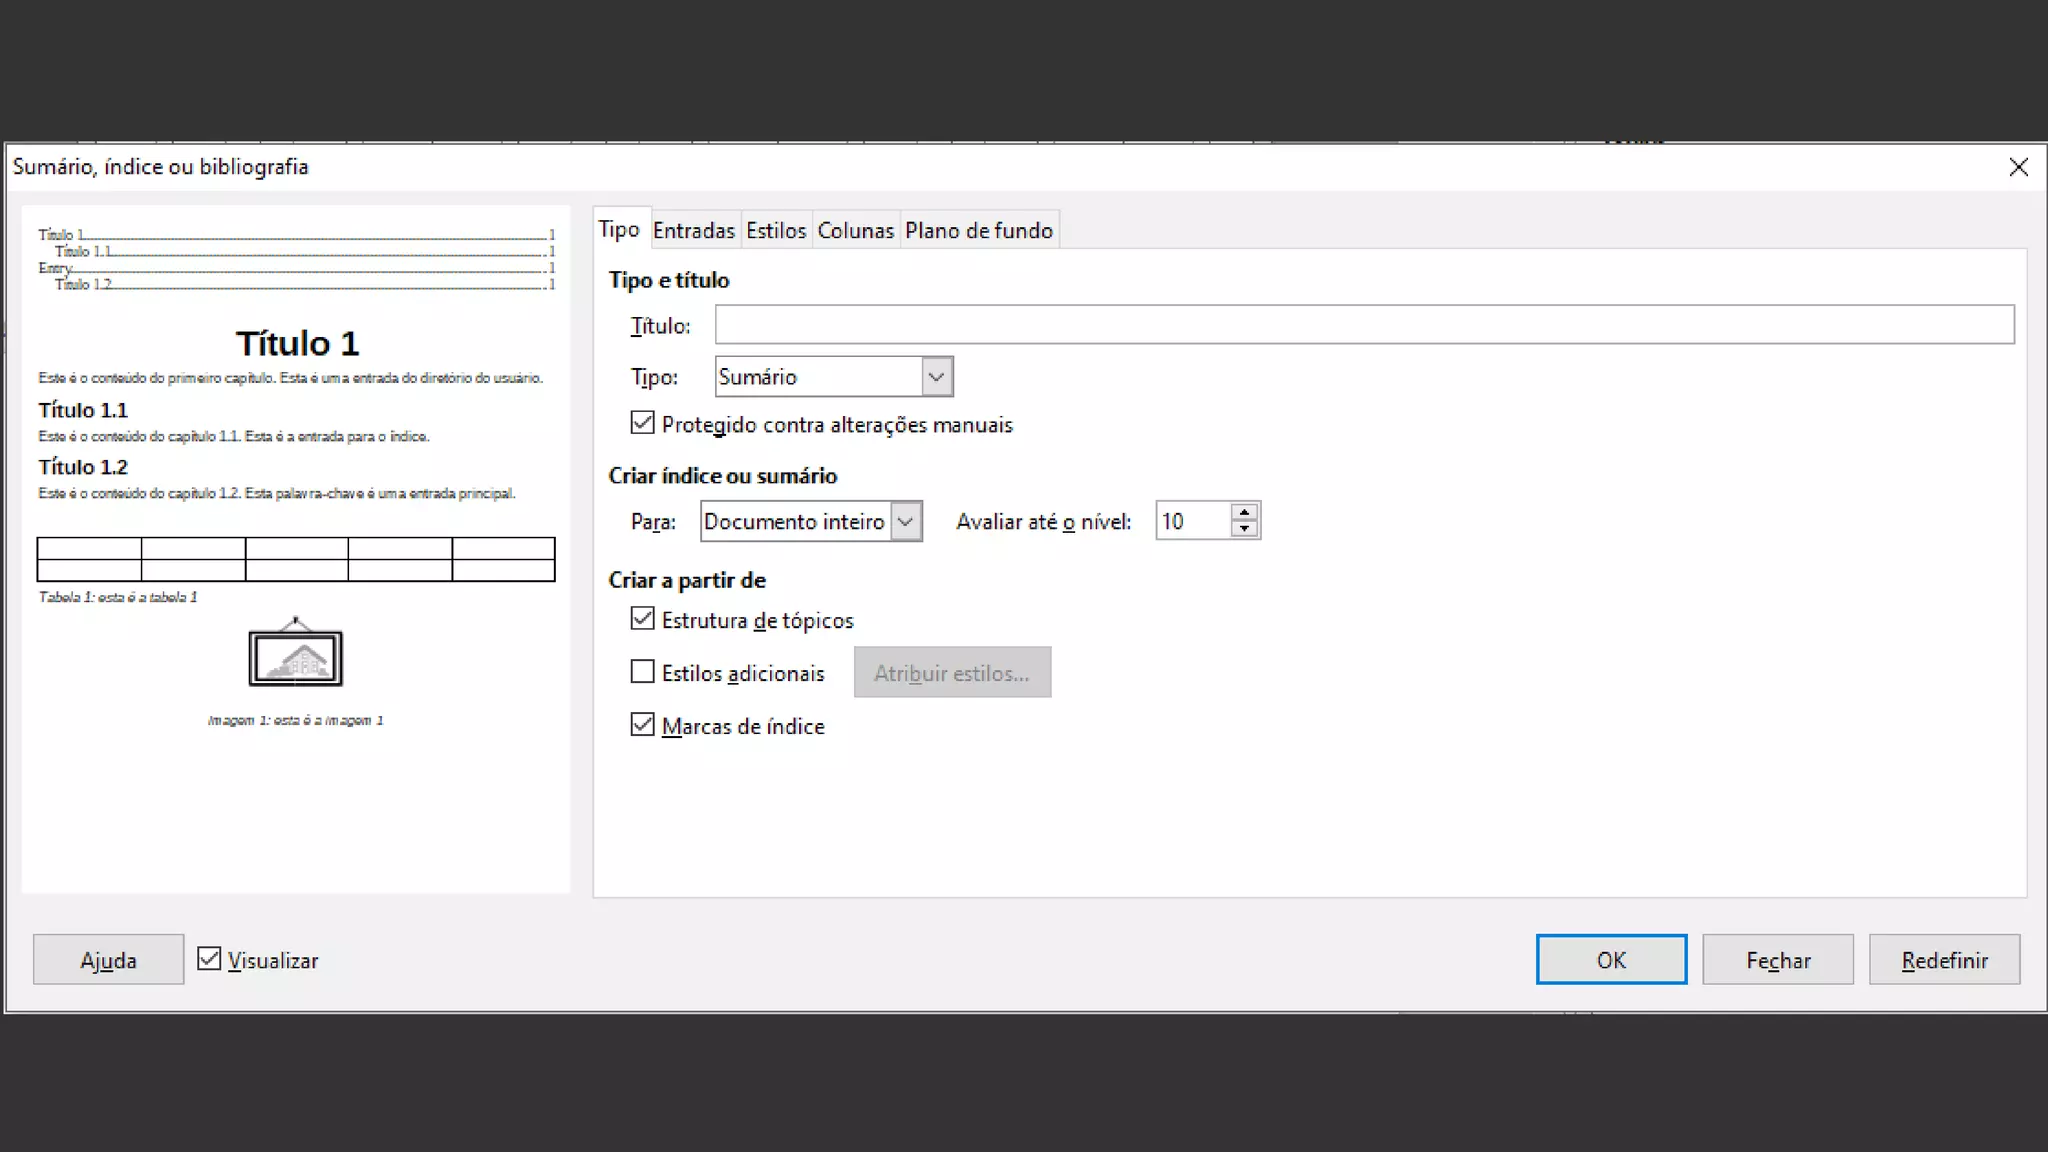This screenshot has width=2048, height=1152.
Task: Enable the Estilos adicionais checkbox
Action: [643, 672]
